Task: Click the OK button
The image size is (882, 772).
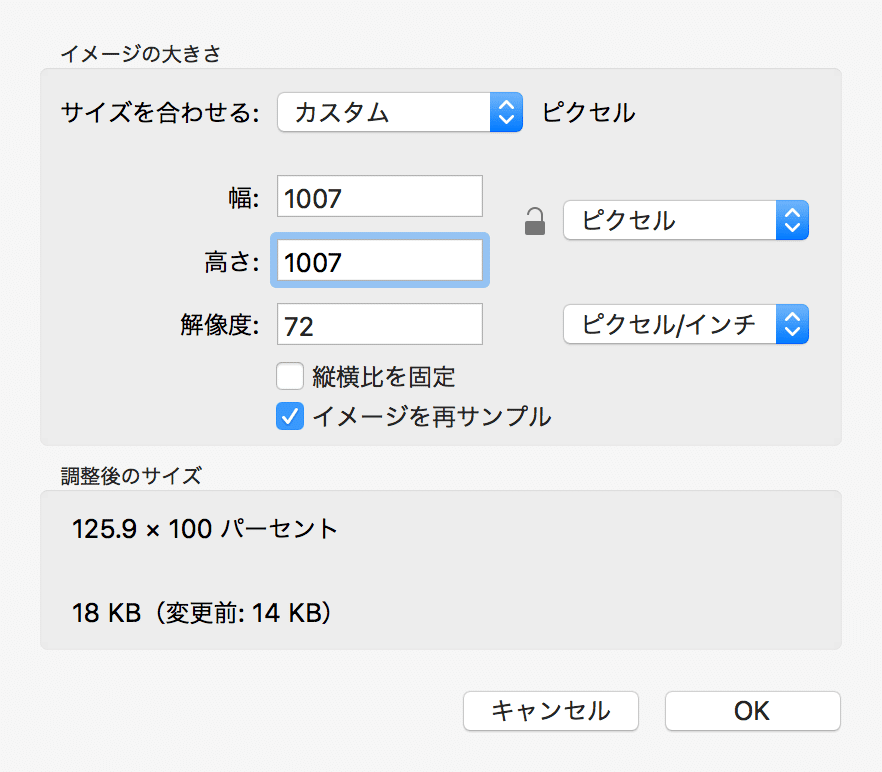Action: pyautogui.click(x=753, y=711)
